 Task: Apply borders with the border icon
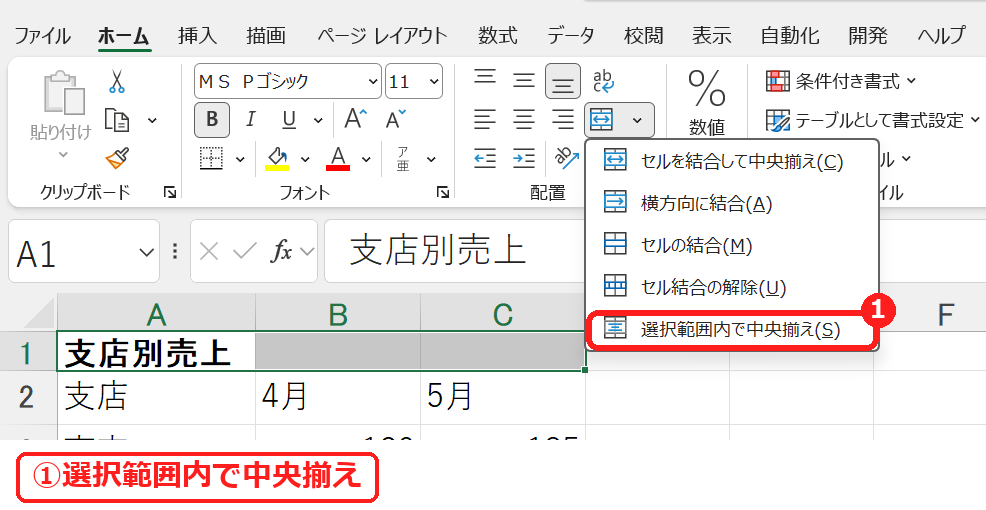click(211, 158)
